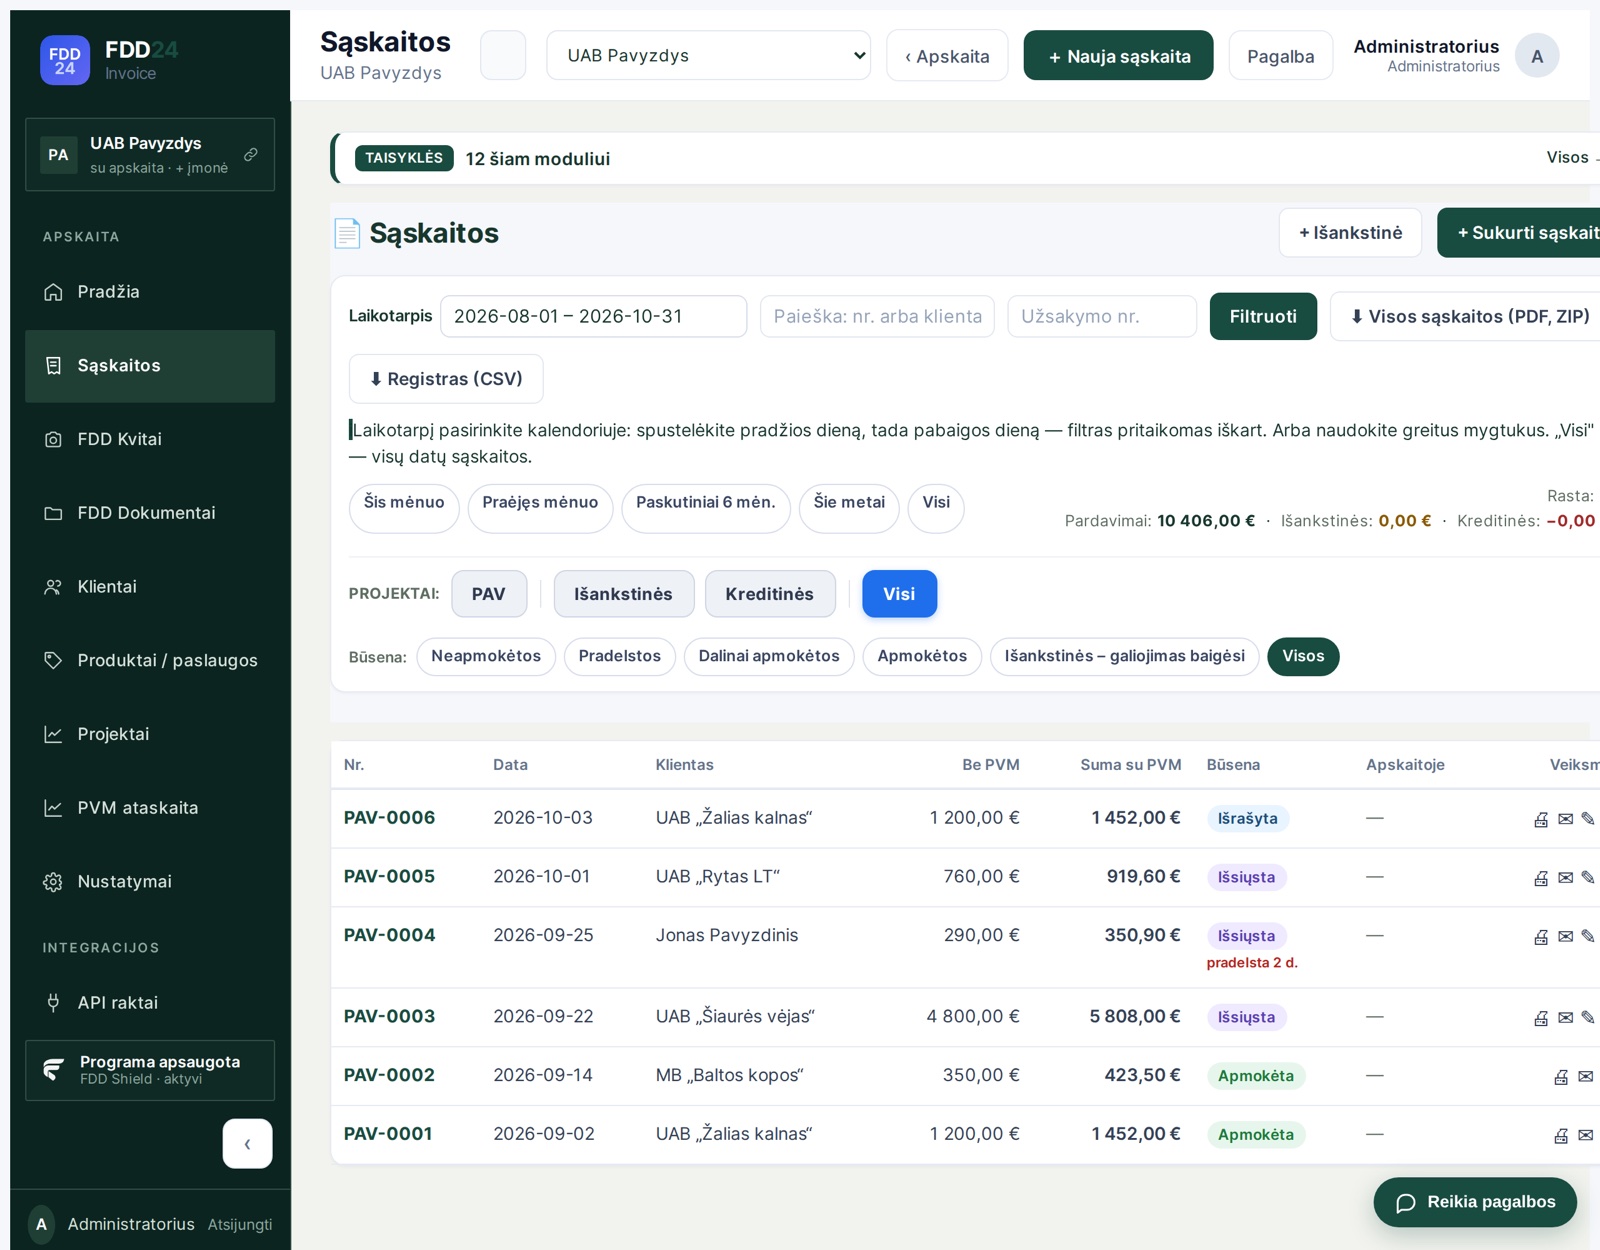Select Apmokėtos status filter chip
Viewport: 1600px width, 1250px height.
(x=922, y=656)
